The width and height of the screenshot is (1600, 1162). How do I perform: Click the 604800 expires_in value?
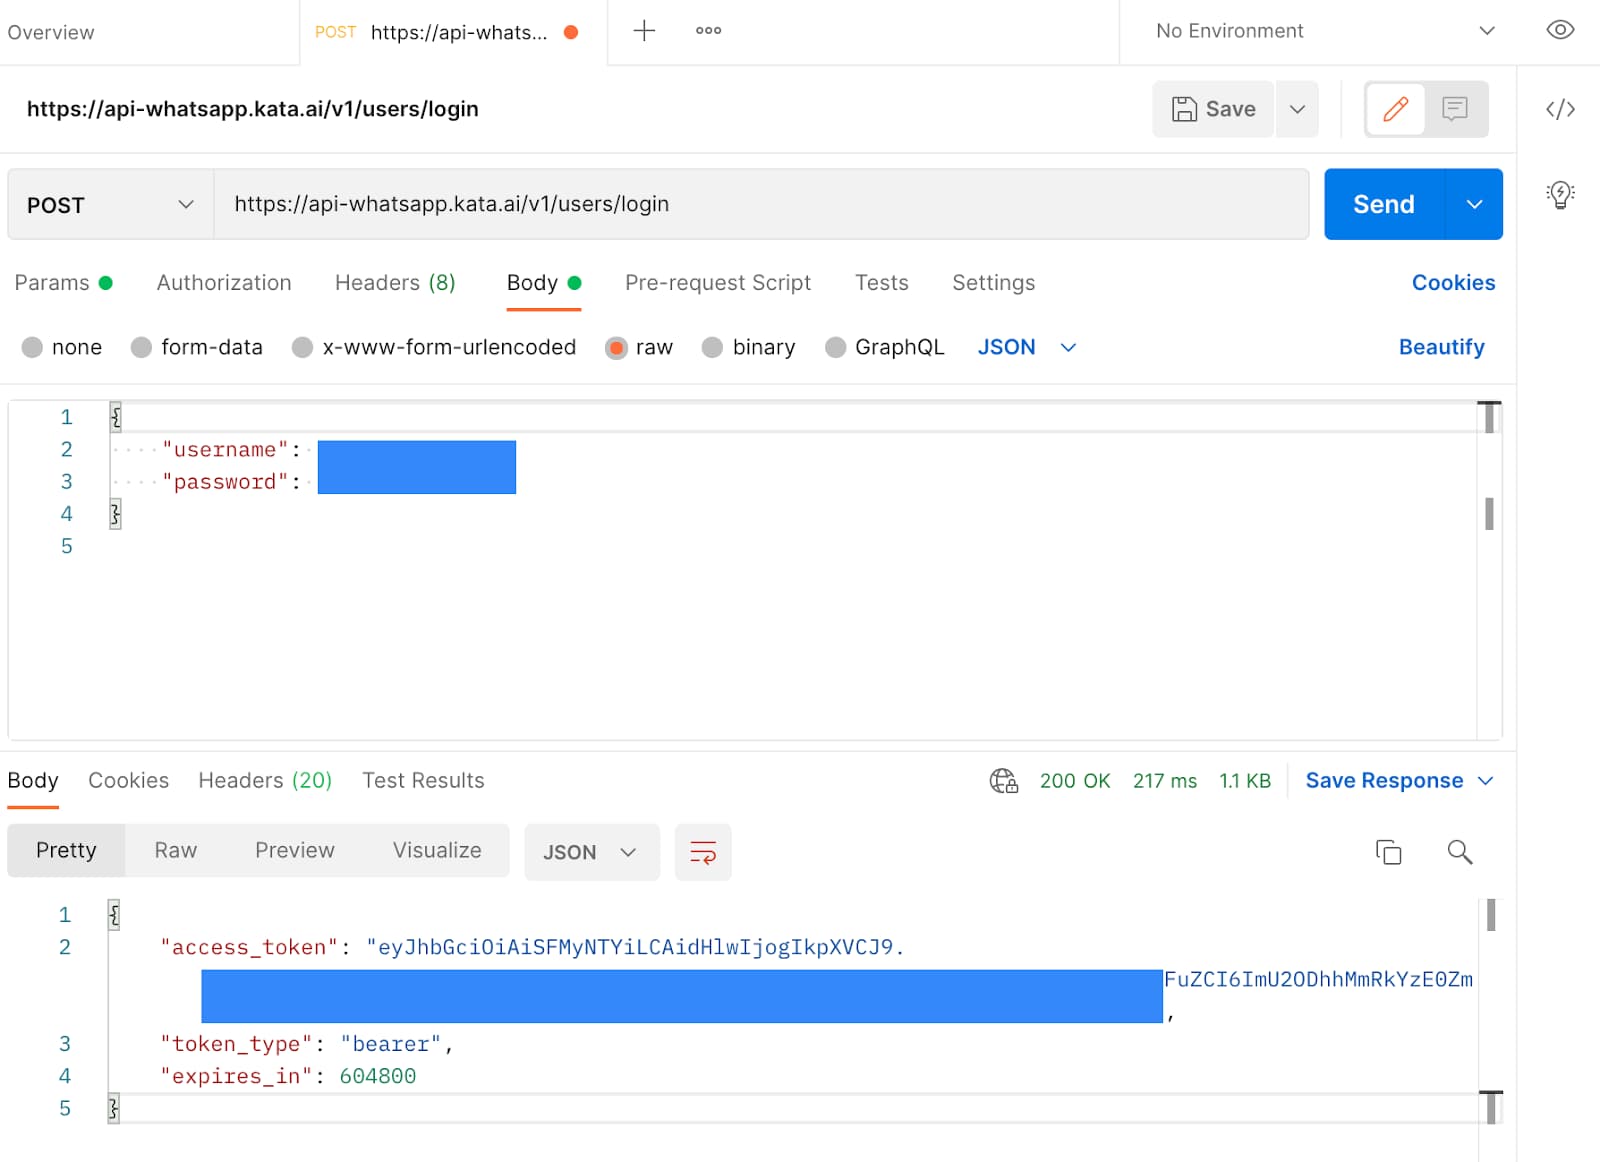pos(378,1076)
